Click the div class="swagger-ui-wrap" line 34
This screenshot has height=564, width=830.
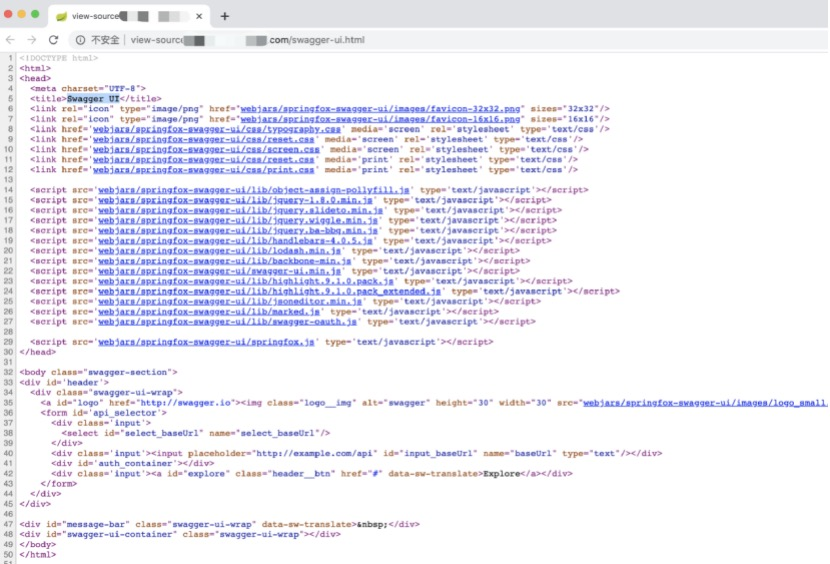point(106,392)
